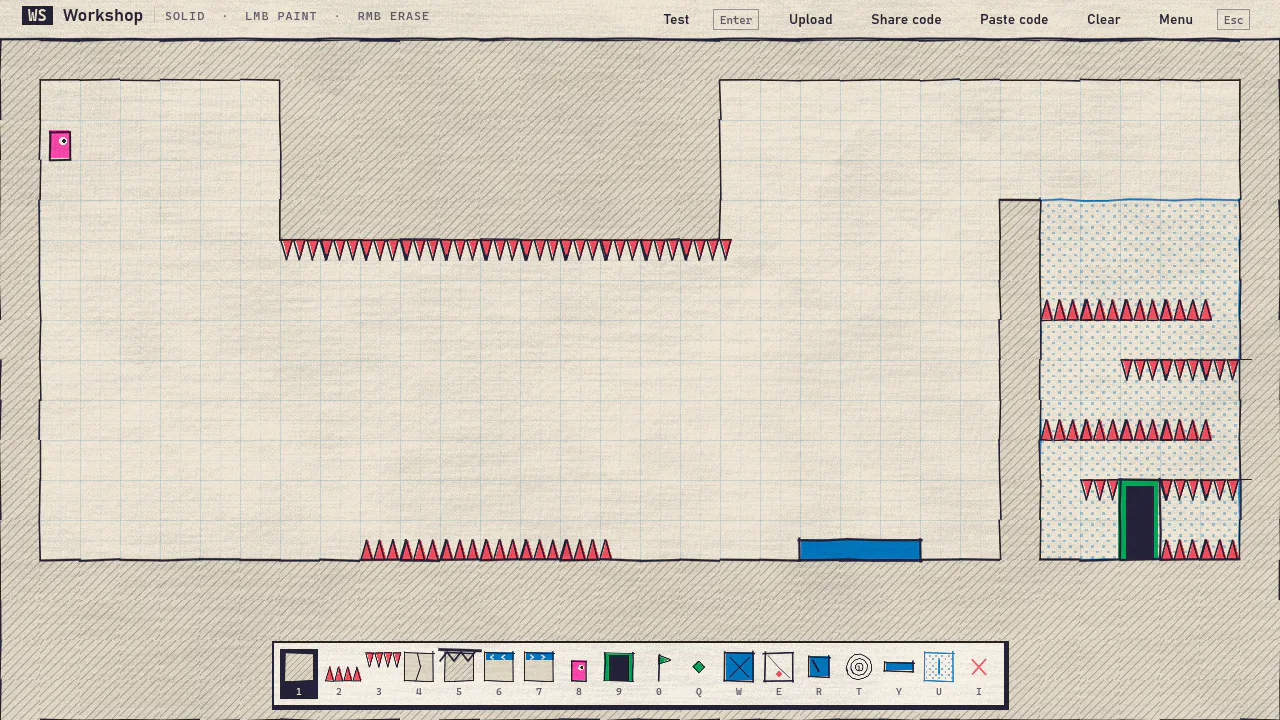Select the left conveyor tile (slot 6)
This screenshot has height=720, width=1280.
coord(499,667)
